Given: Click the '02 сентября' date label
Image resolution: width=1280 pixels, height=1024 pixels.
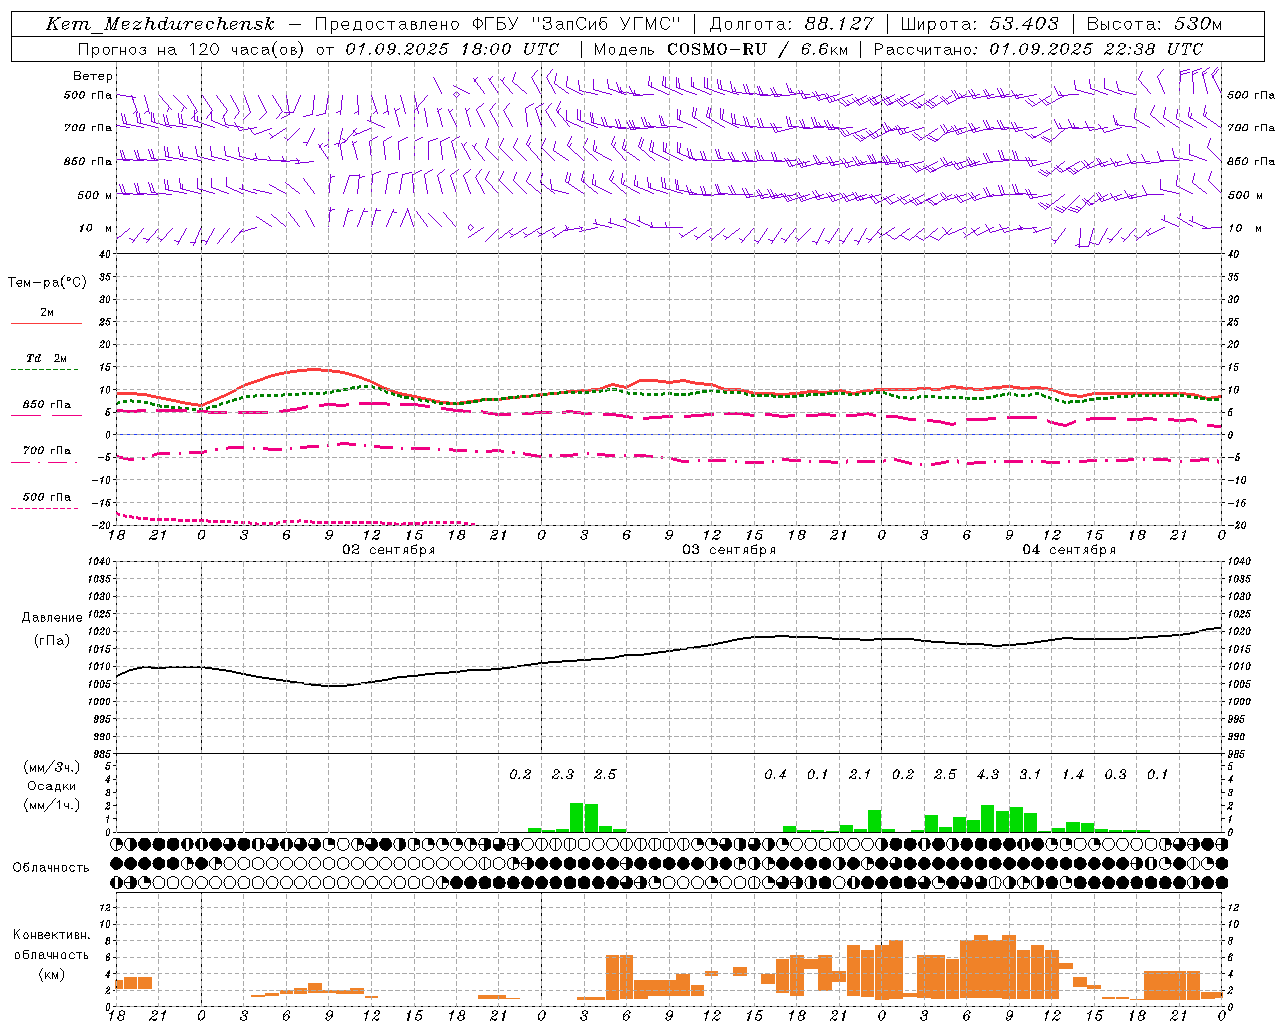Looking at the screenshot, I should click(x=389, y=550).
